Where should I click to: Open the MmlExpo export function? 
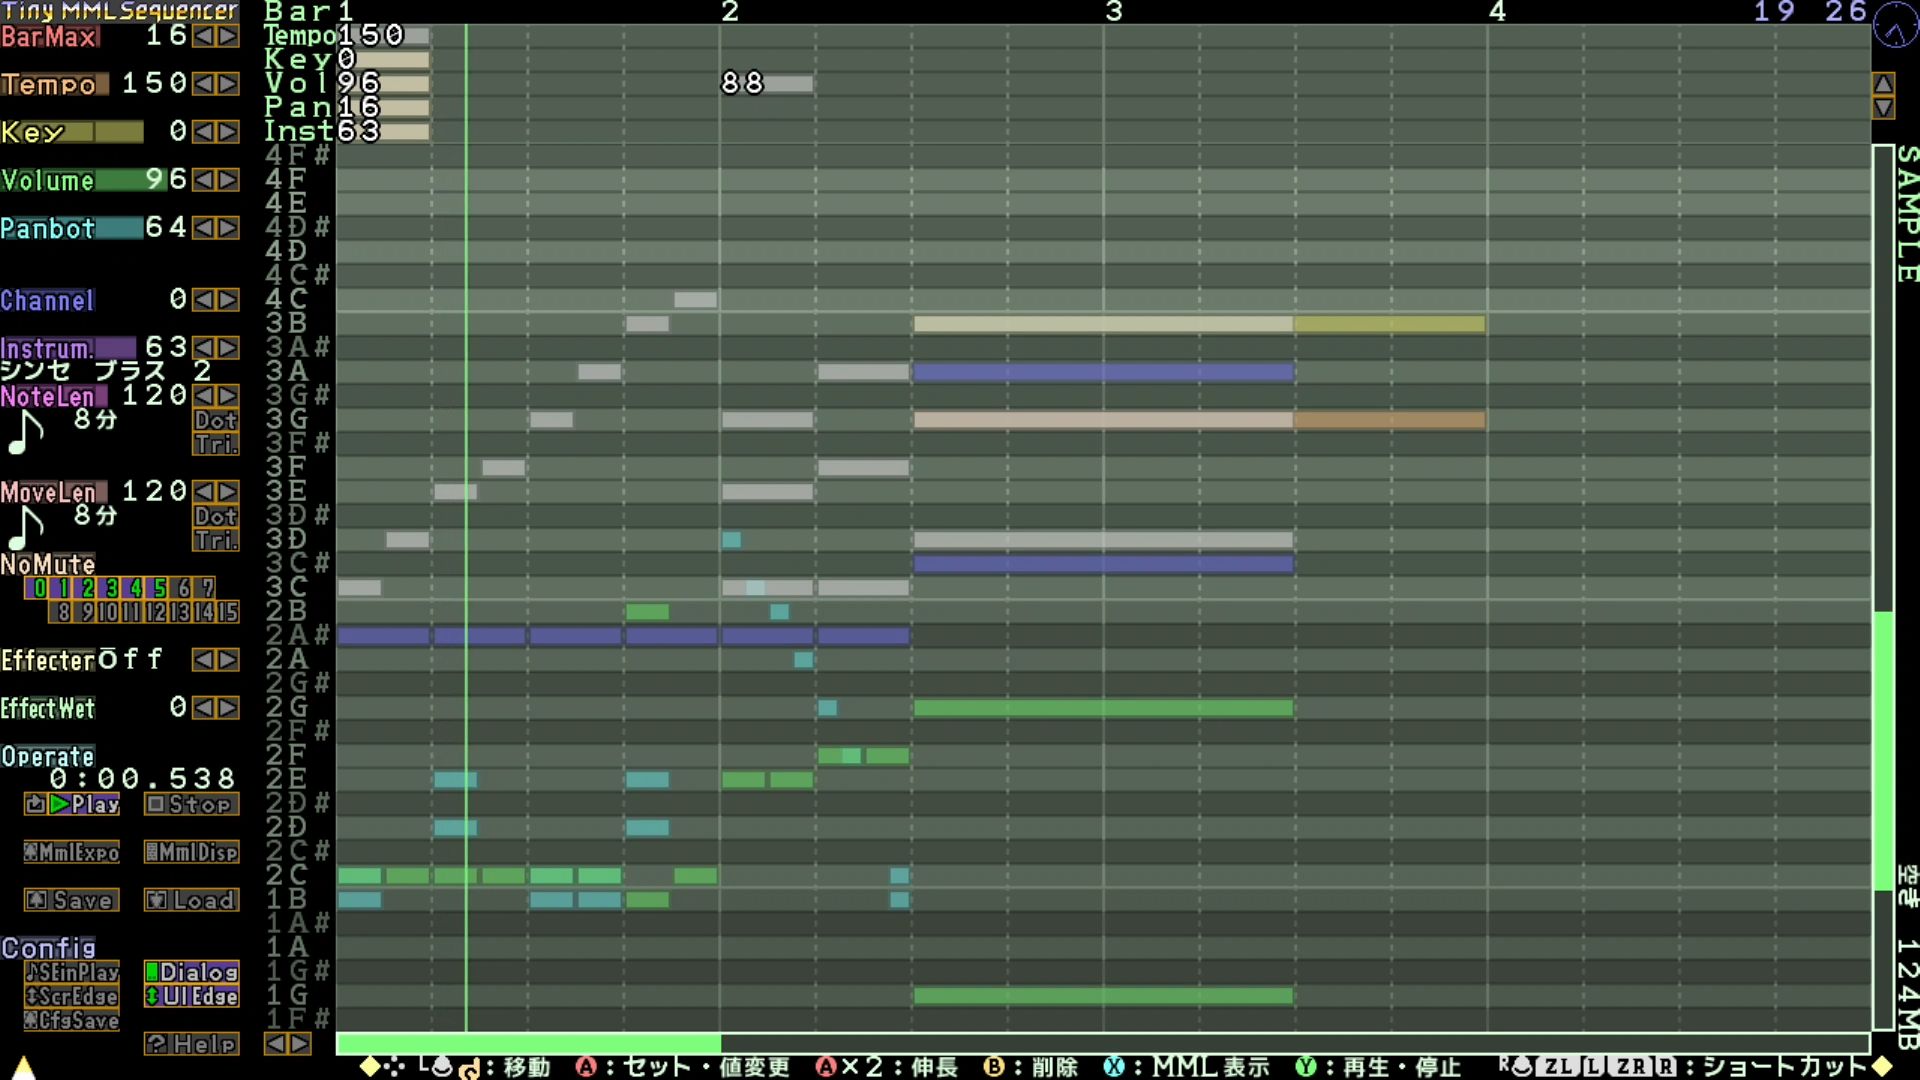(x=72, y=852)
